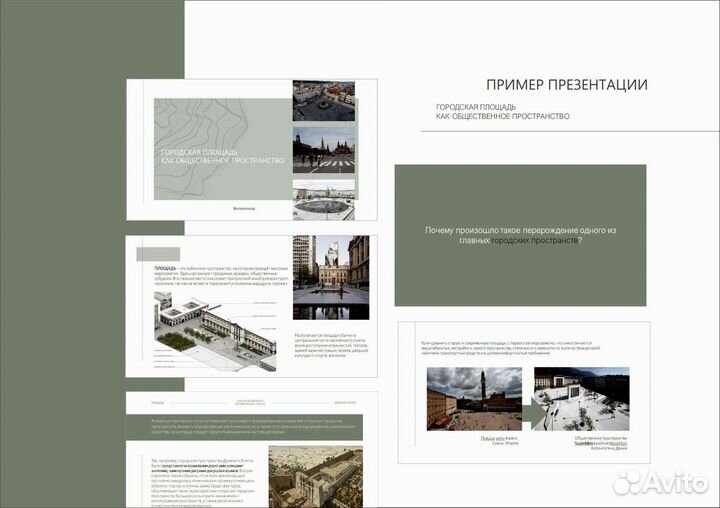The image size is (720, 508).
Task: Click the subtitle "ГОРОДСКАЯ ПЛОЩАДЬ КАК ОБЩЕСТВЕННОЕ ПРОСТРАНСТВО" under heading
Action: [502, 111]
